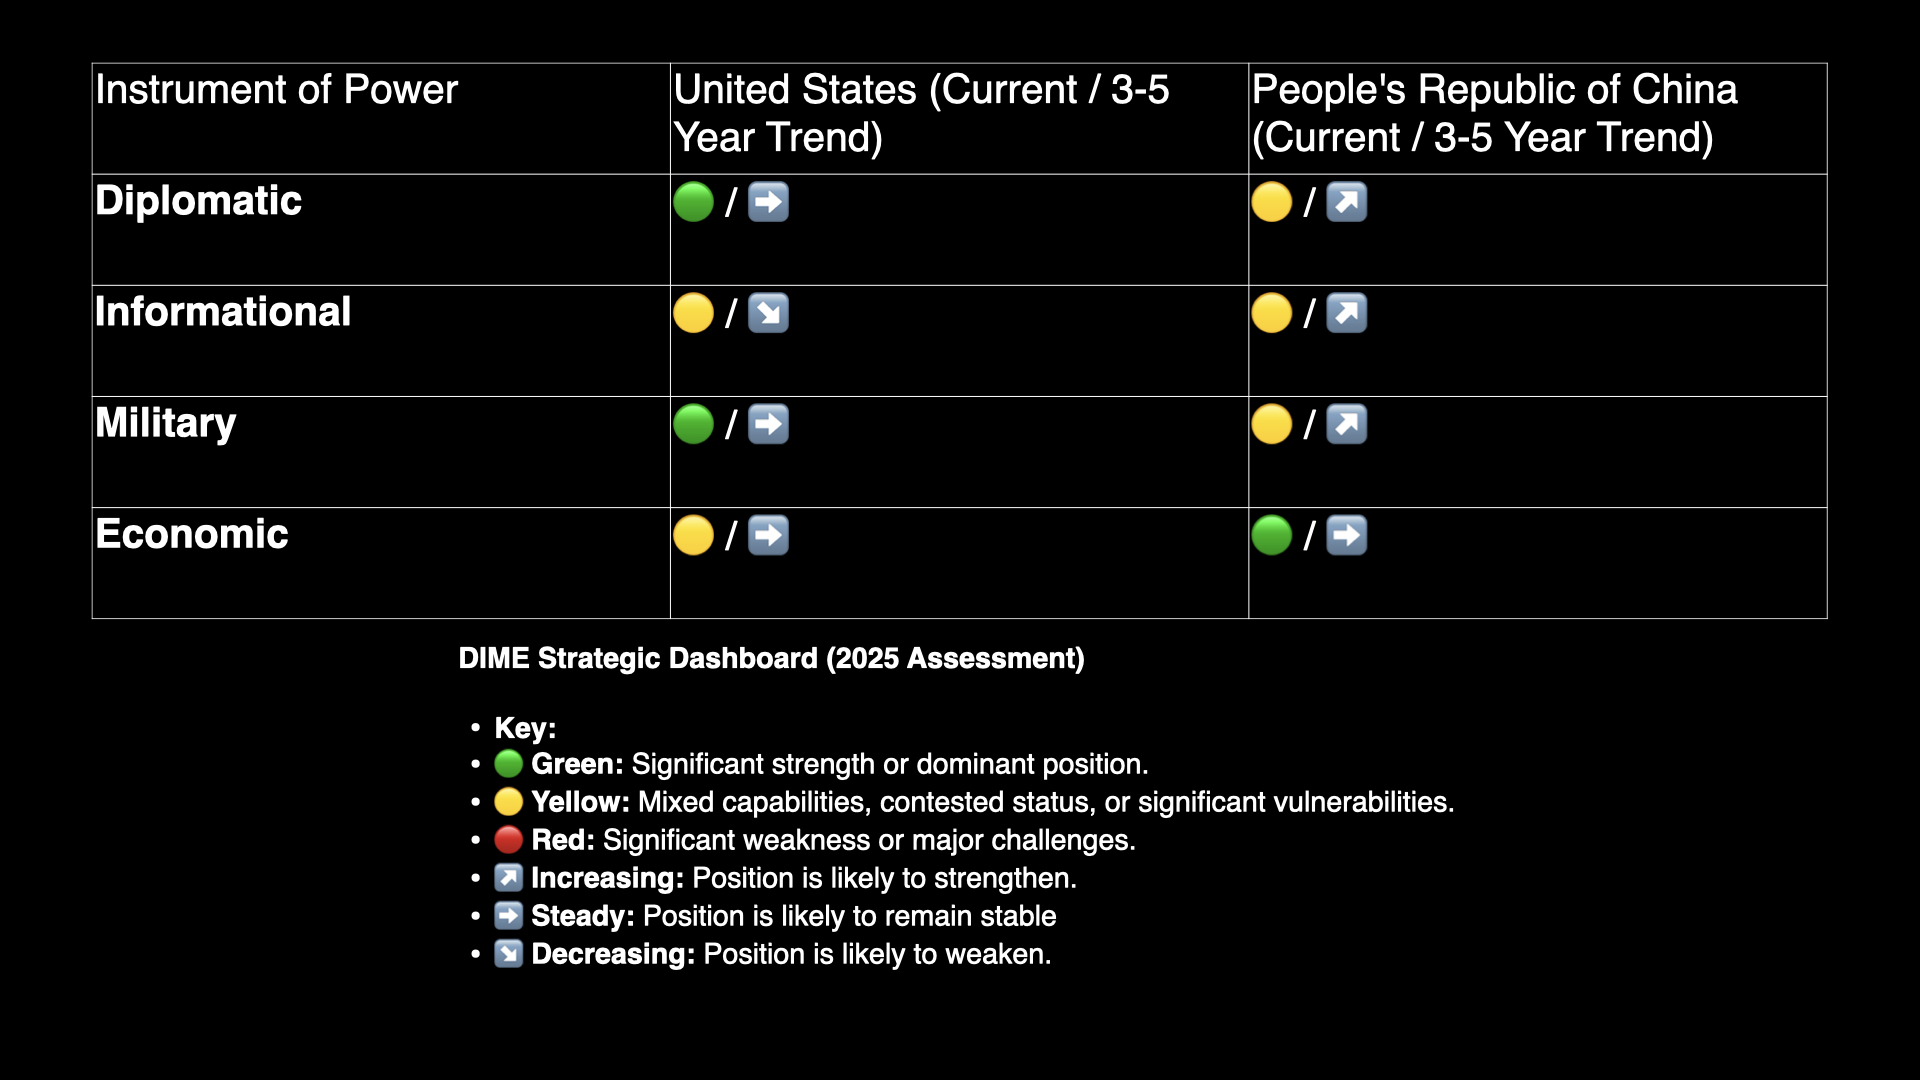Image resolution: width=1920 pixels, height=1080 pixels.
Task: Click the green circle in the legend
Action: click(508, 764)
